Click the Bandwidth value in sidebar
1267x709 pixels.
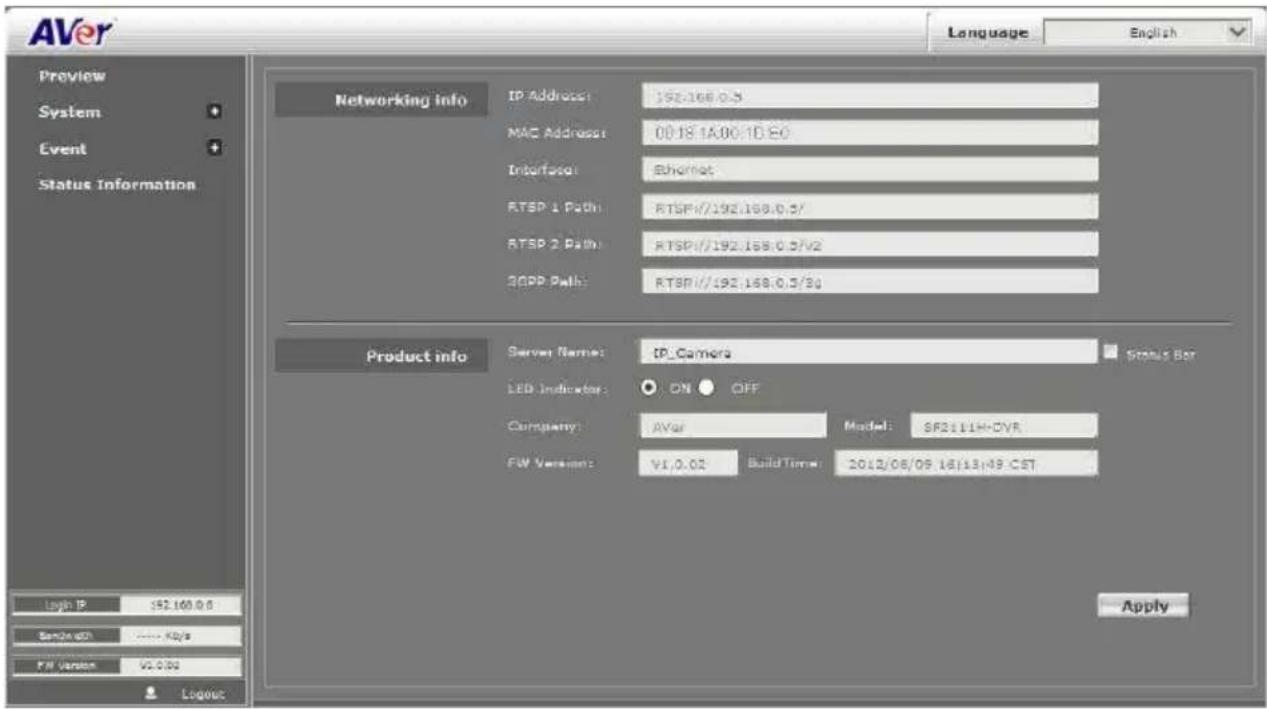coord(181,636)
